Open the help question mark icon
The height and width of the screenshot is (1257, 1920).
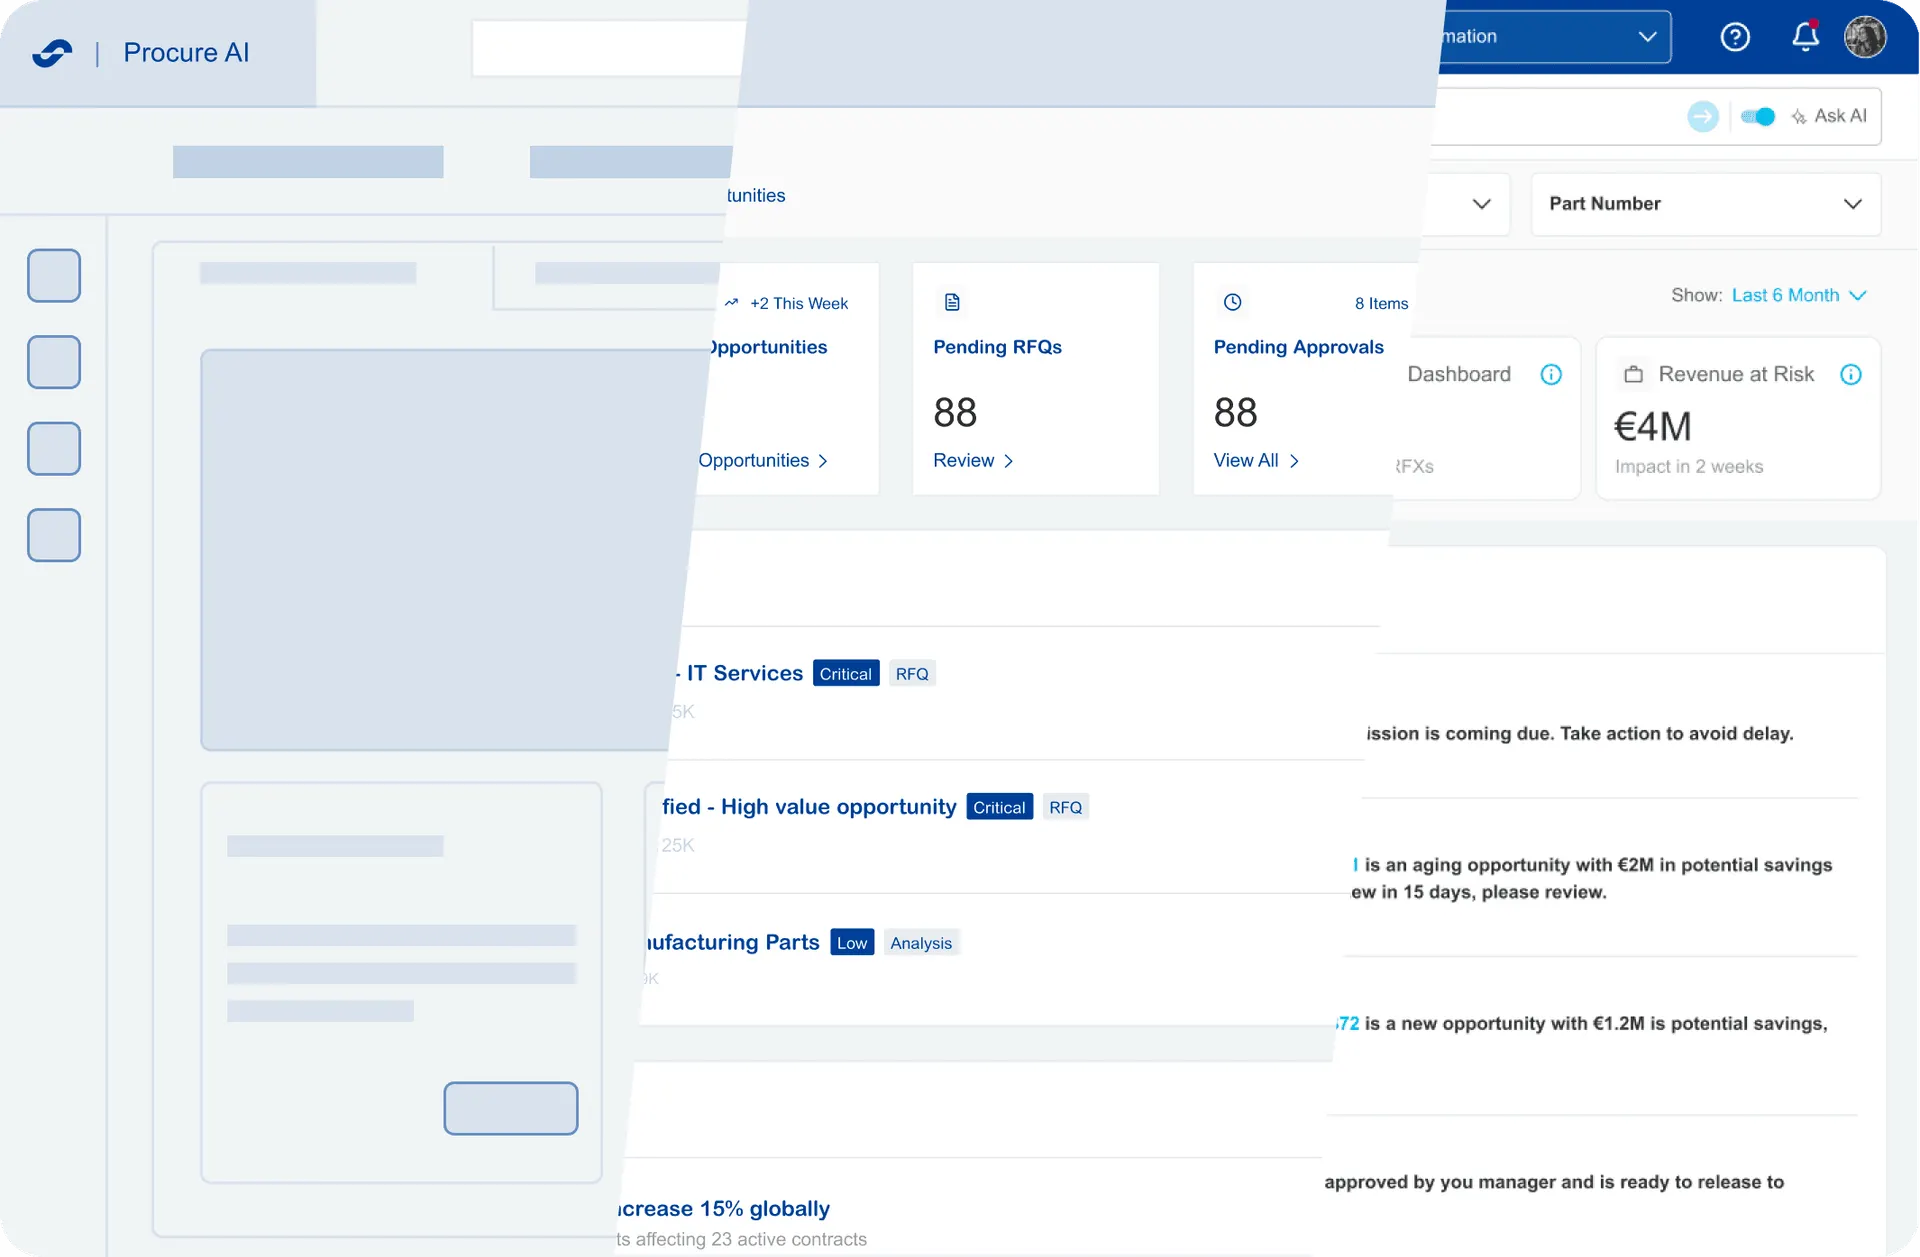point(1735,37)
